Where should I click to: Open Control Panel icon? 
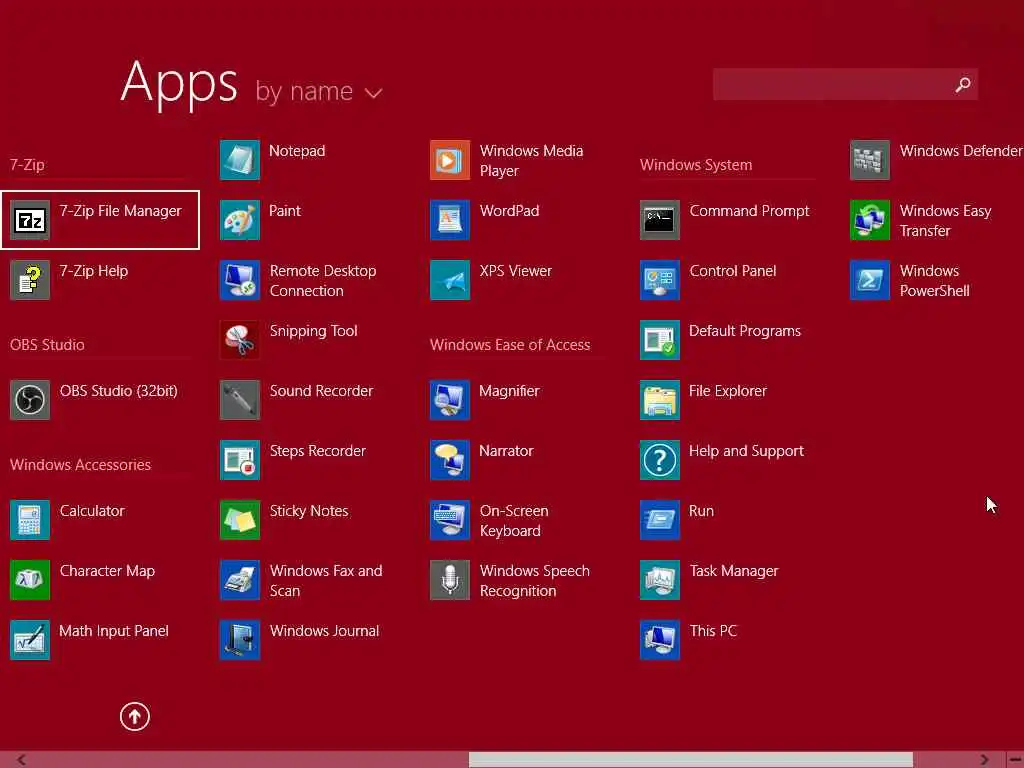tap(660, 280)
